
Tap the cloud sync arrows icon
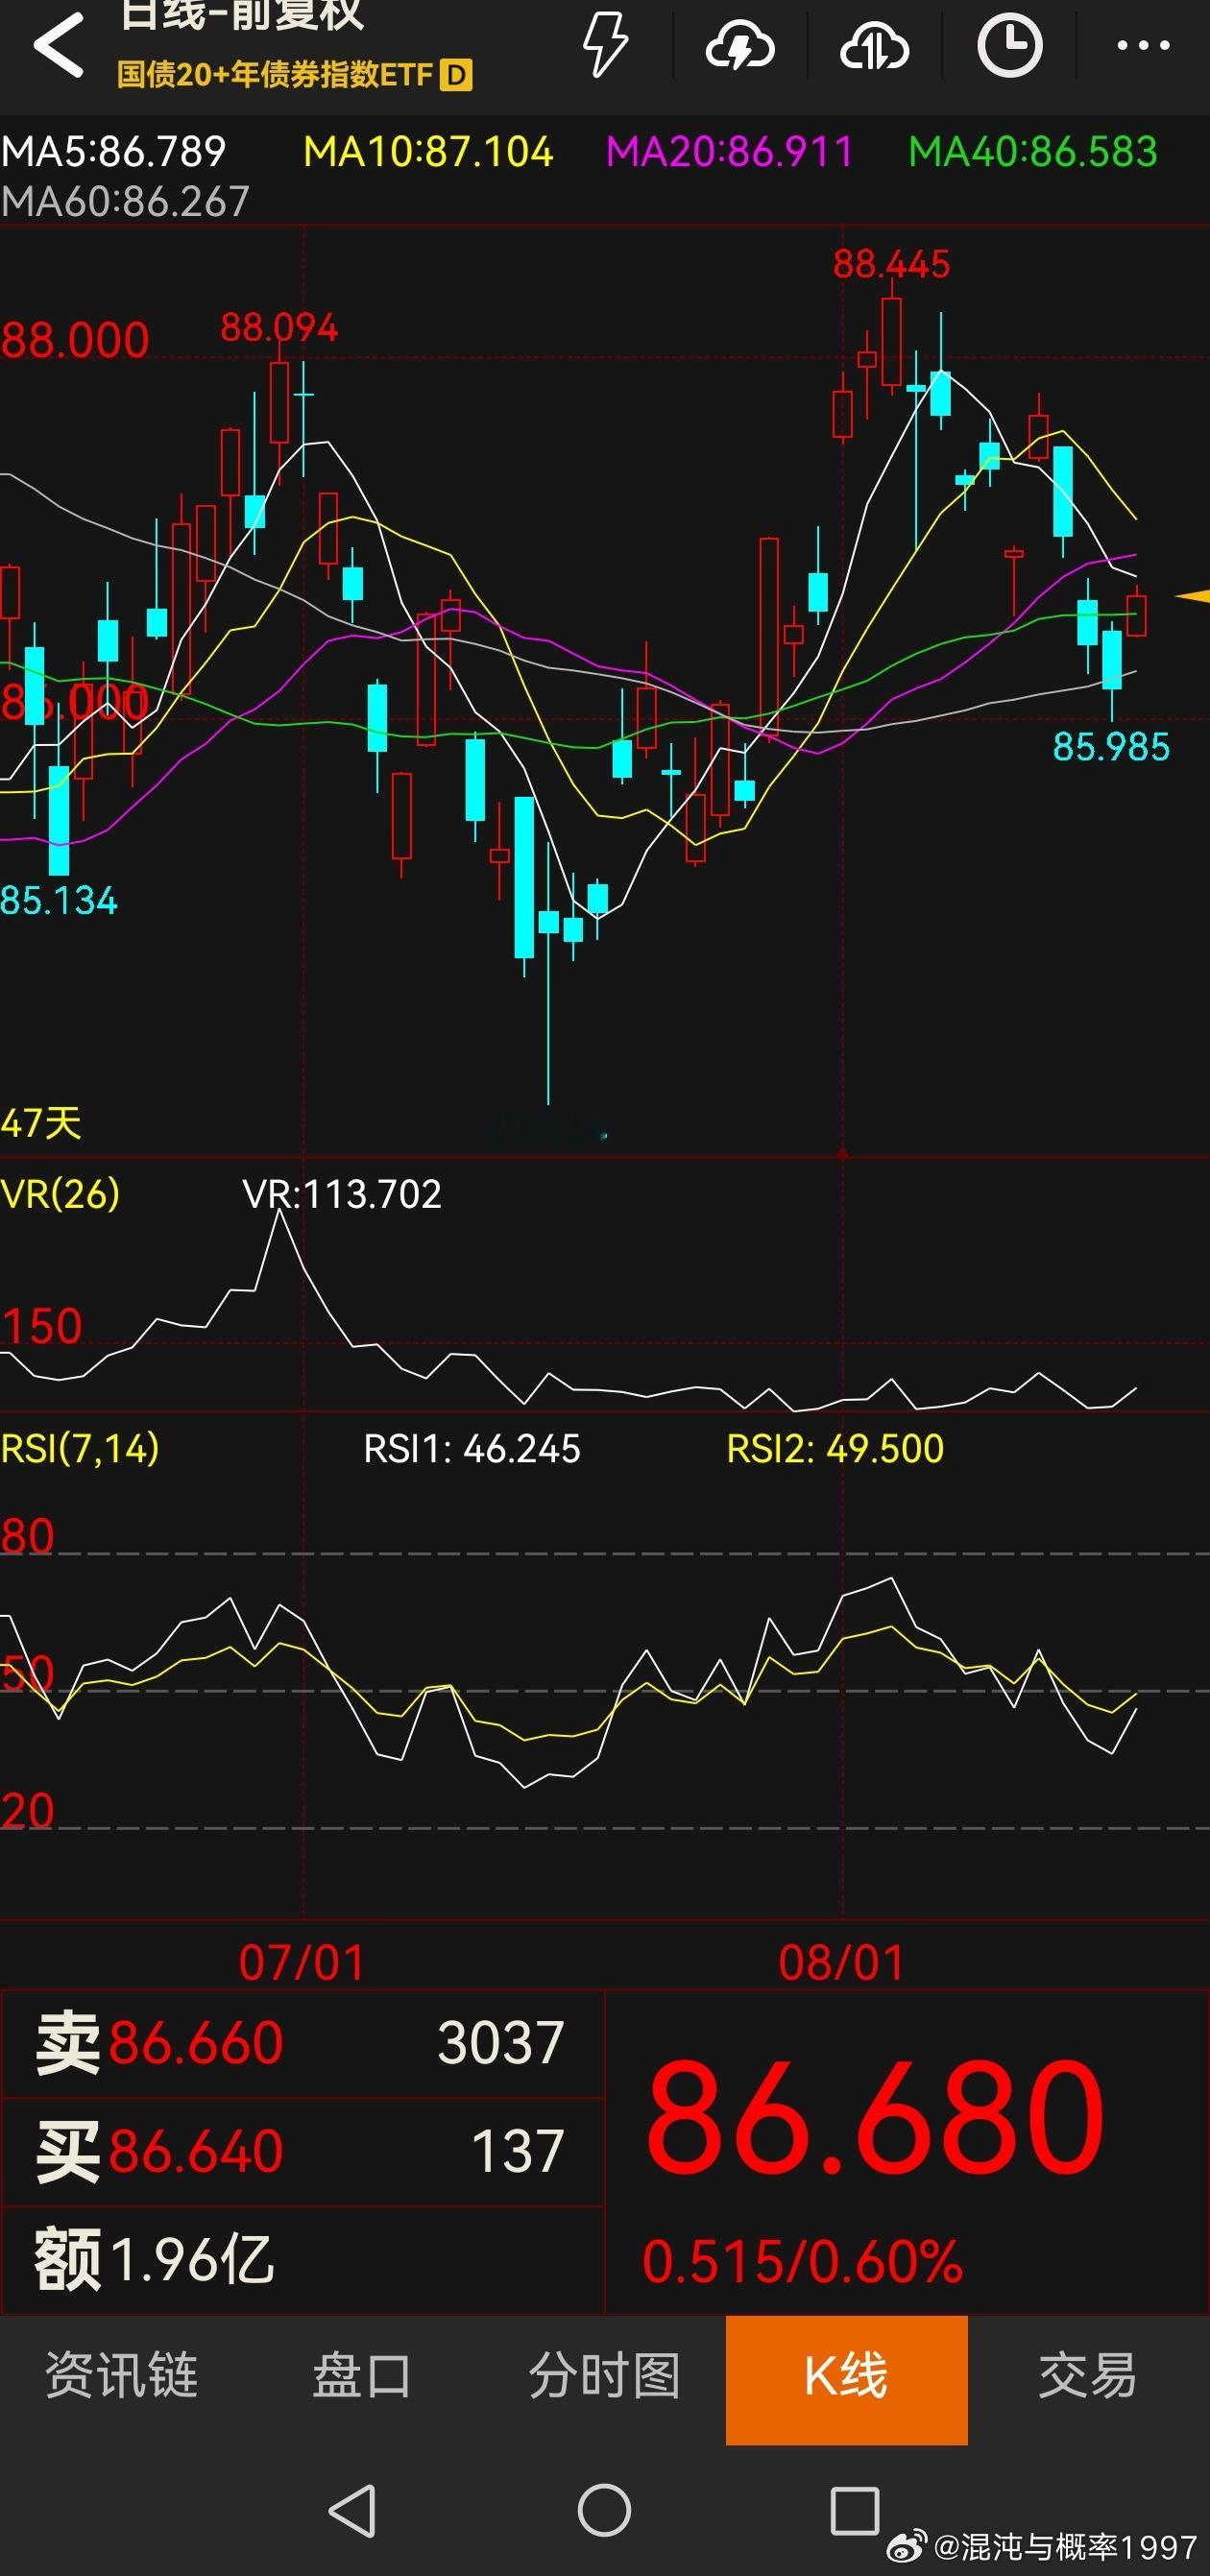tap(875, 45)
